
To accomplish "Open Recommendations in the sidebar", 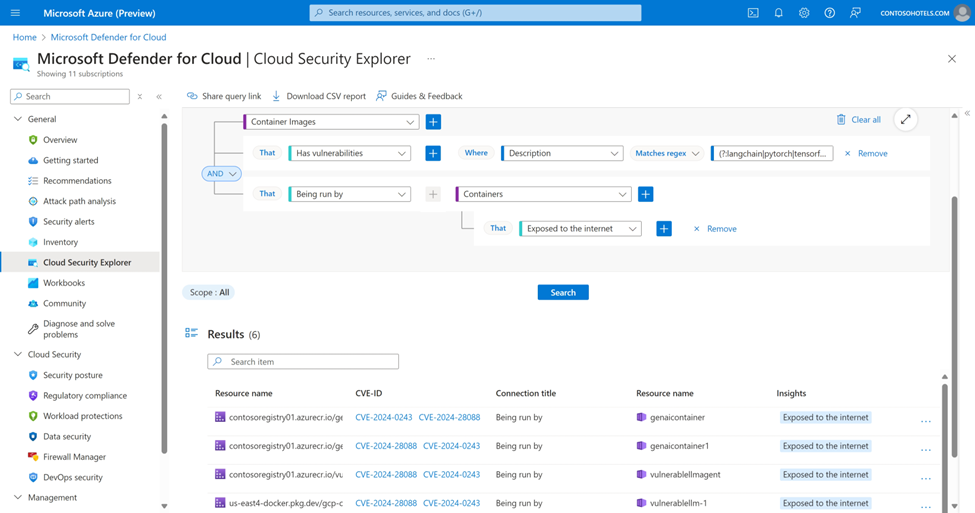I will (x=77, y=181).
